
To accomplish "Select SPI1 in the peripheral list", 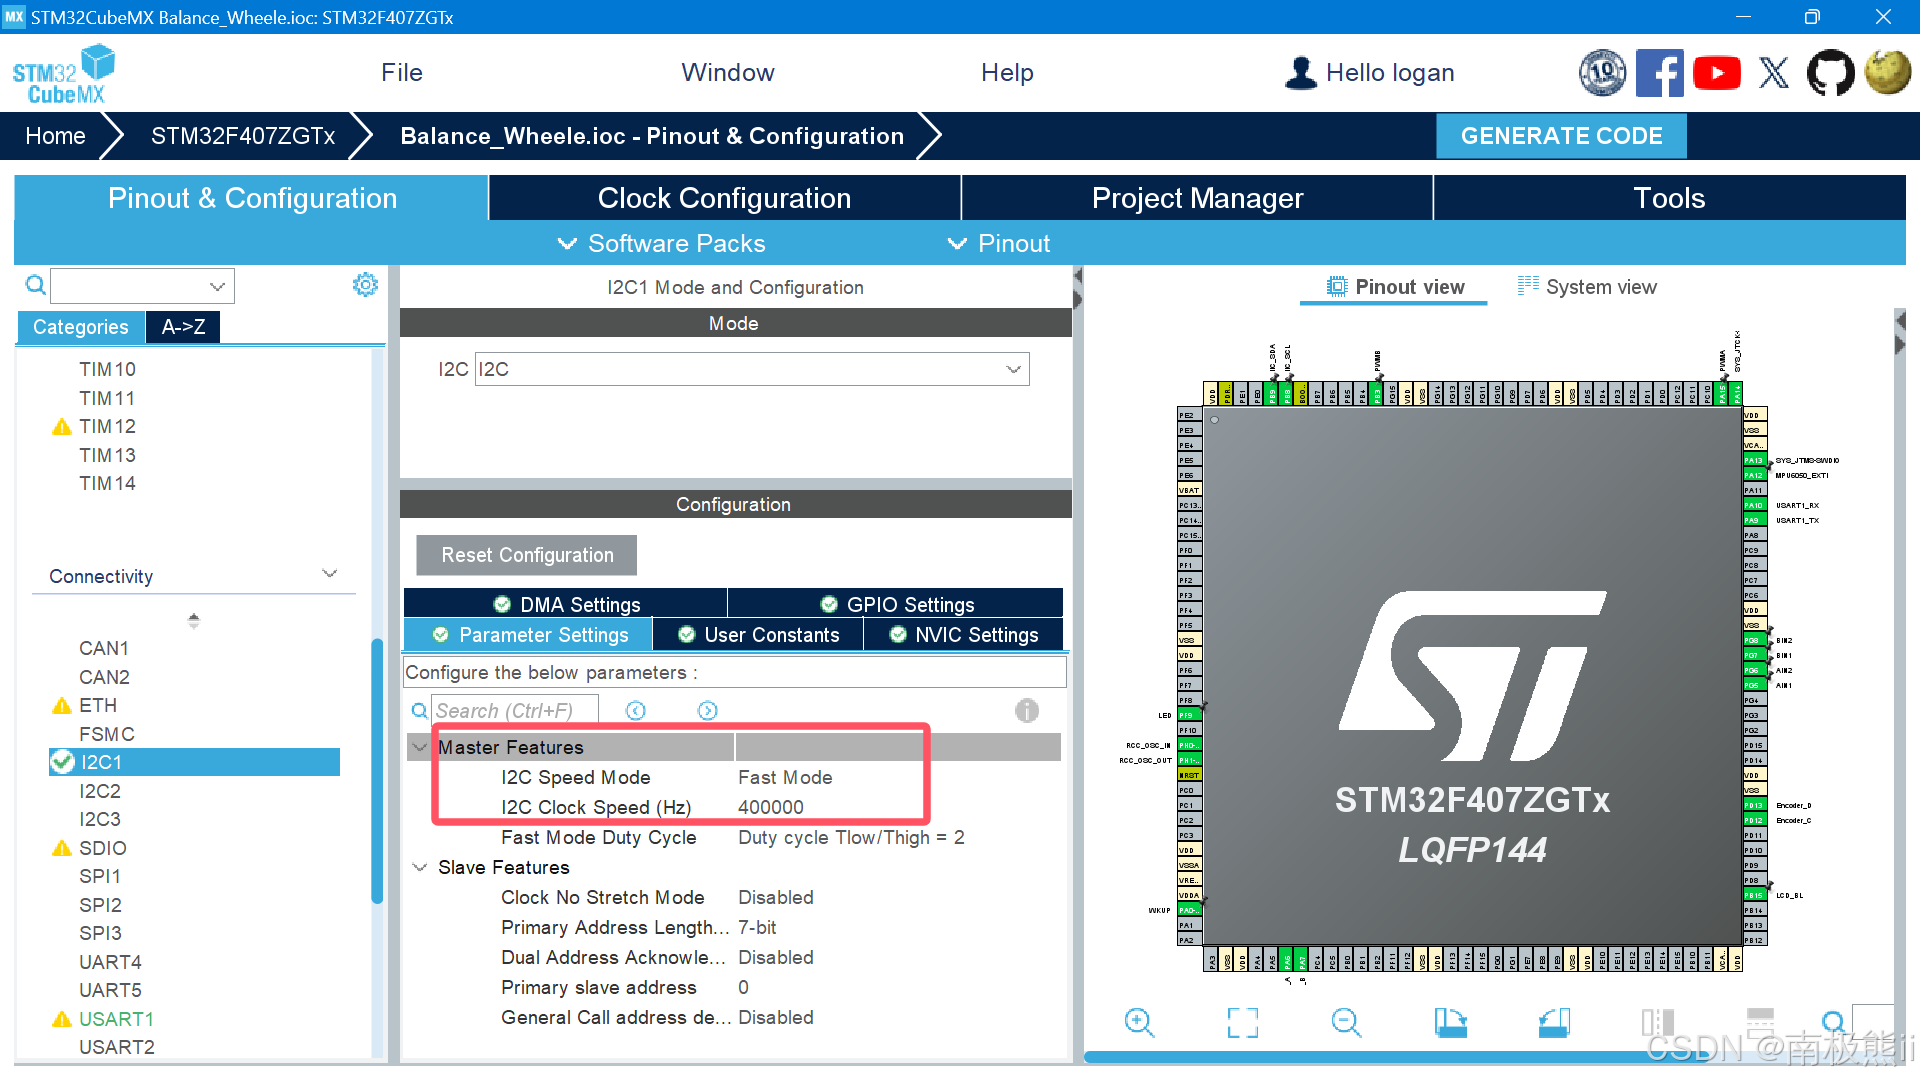I will (x=100, y=876).
